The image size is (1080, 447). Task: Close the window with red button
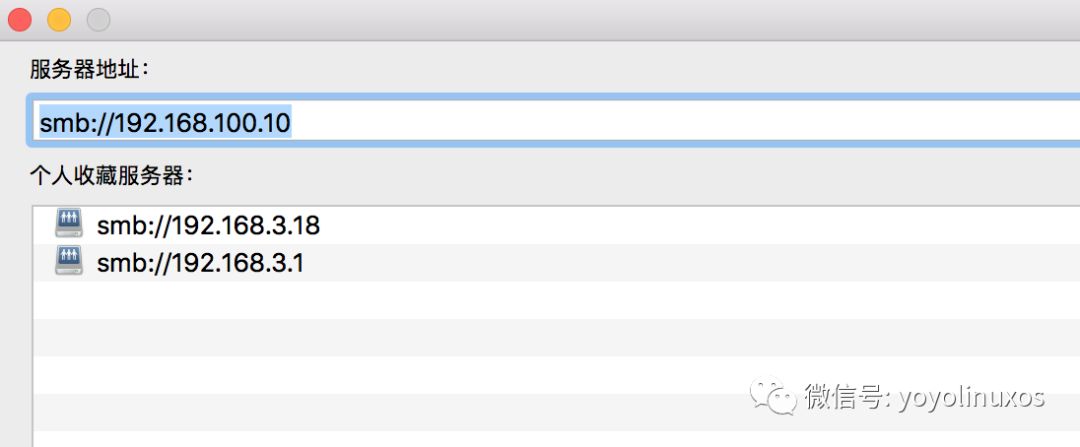[x=20, y=19]
